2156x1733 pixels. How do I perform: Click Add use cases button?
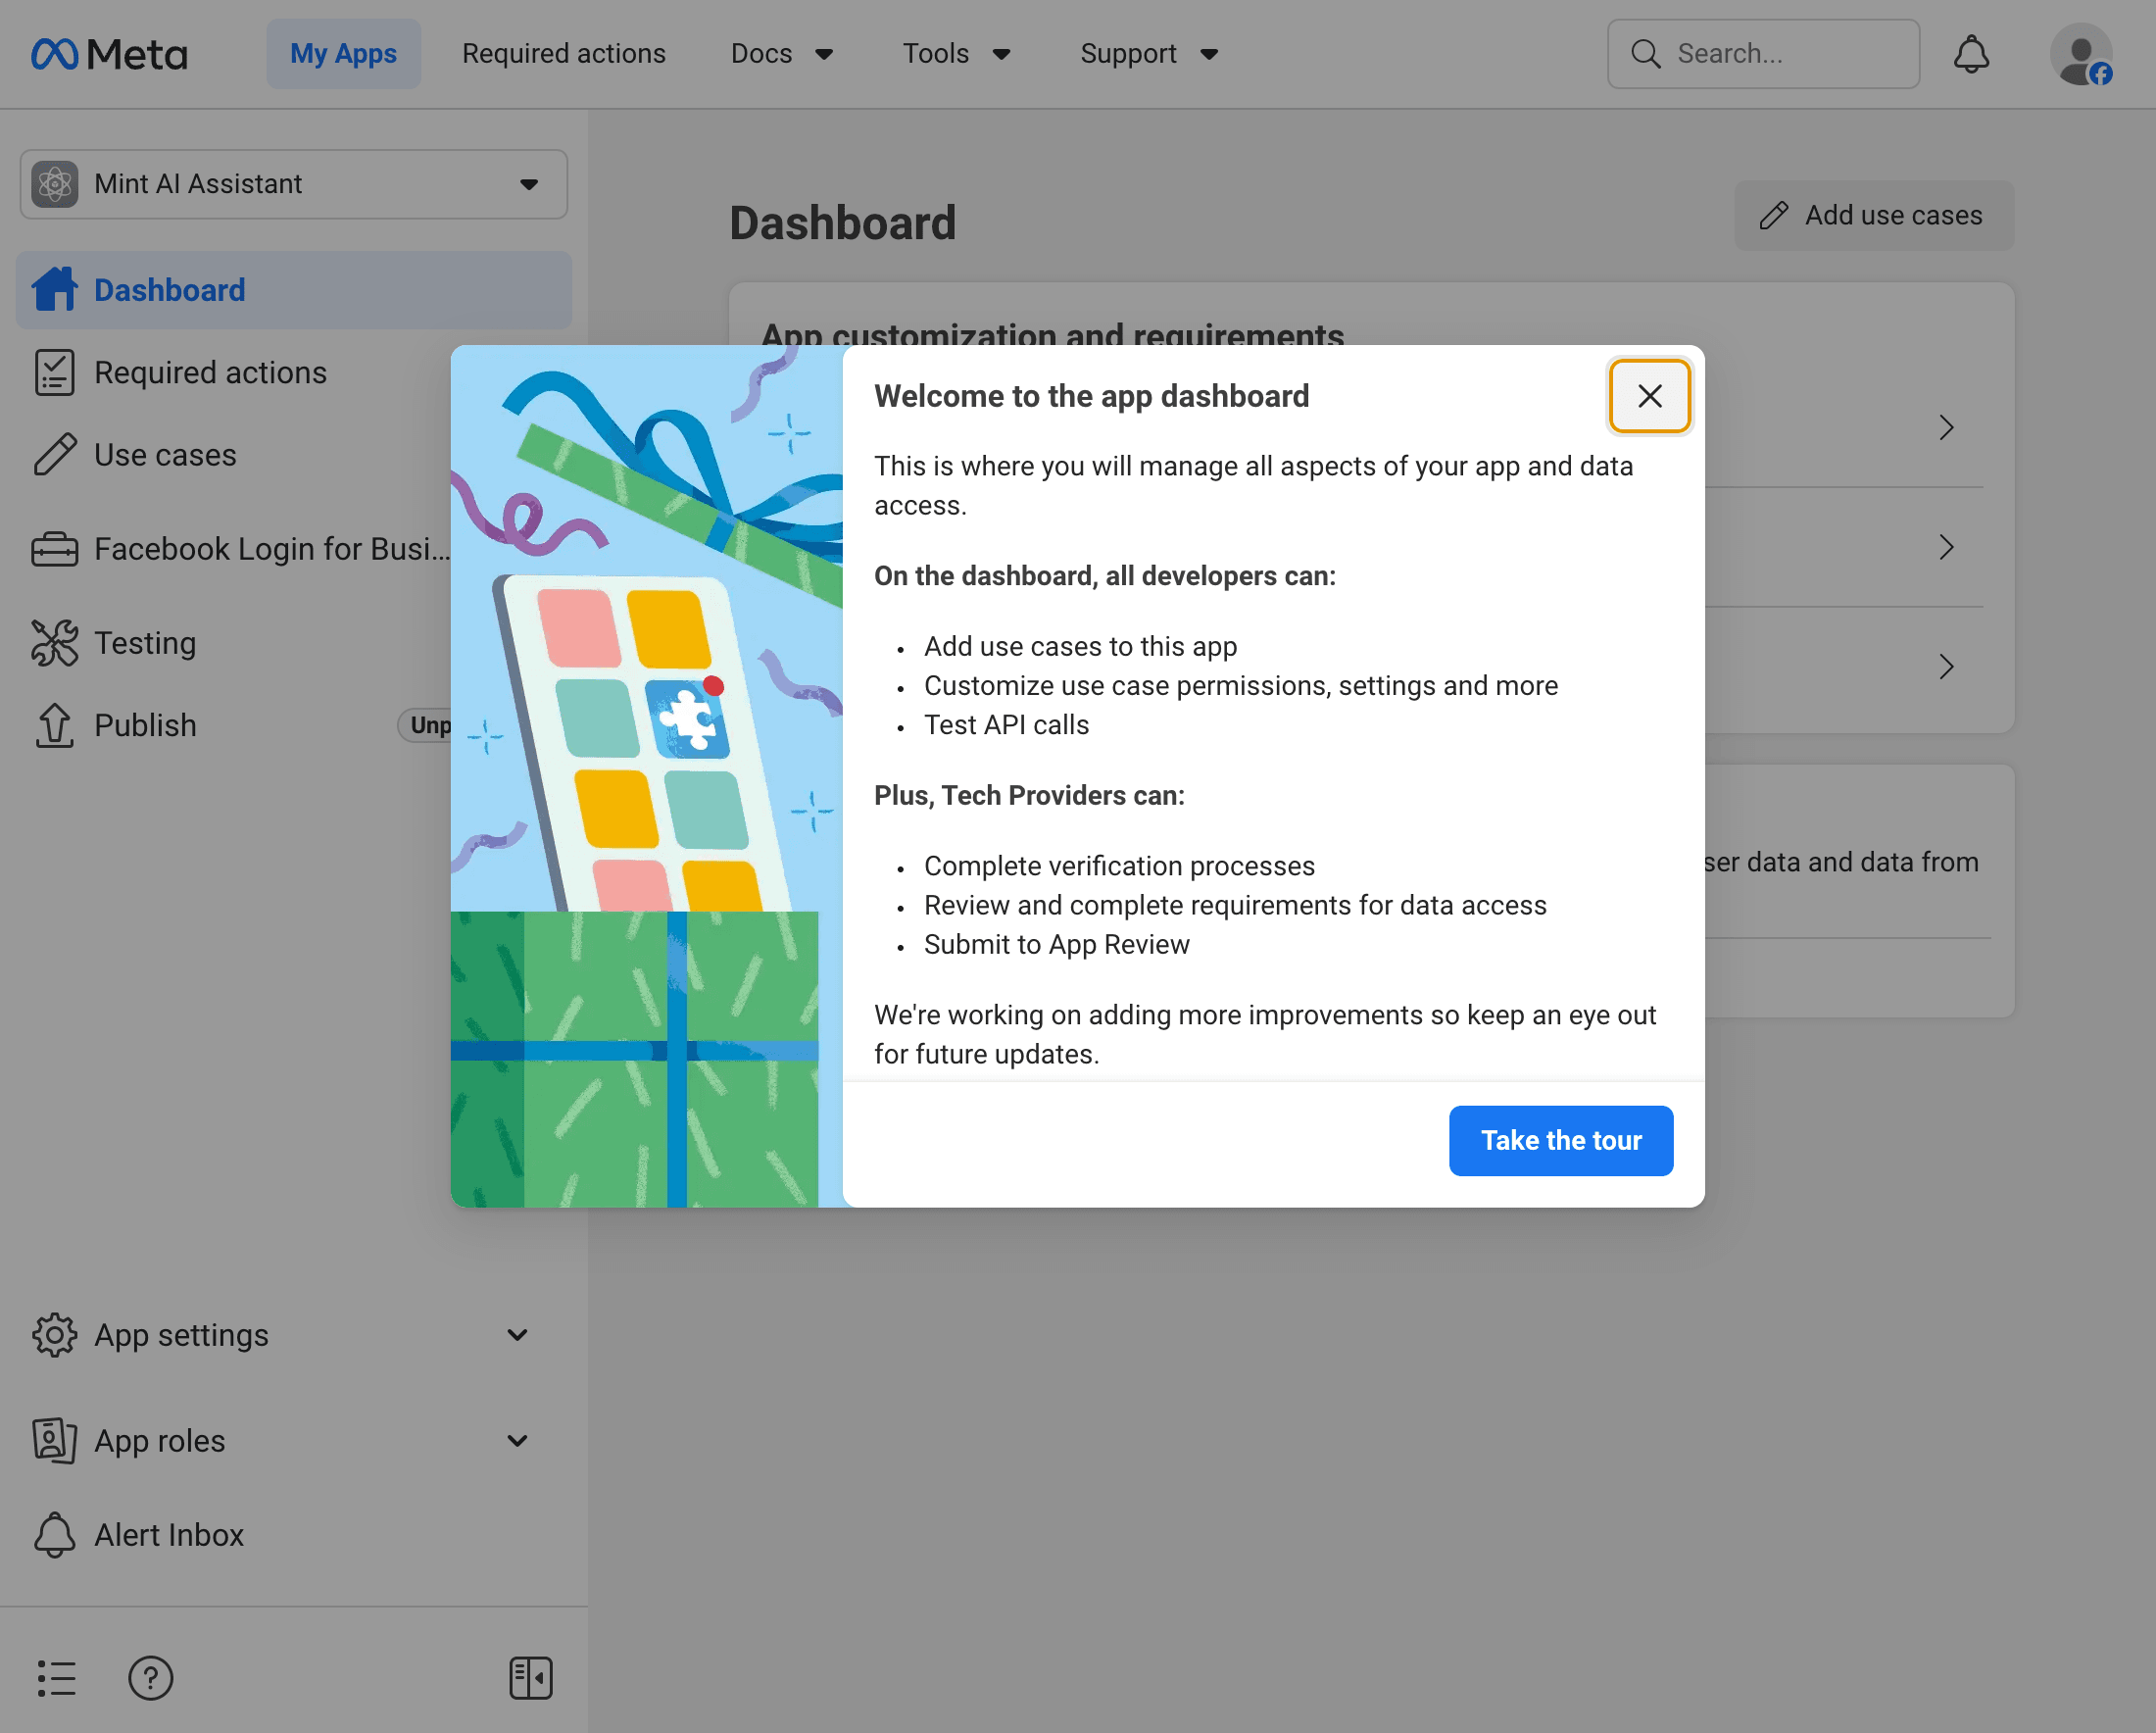[1873, 215]
